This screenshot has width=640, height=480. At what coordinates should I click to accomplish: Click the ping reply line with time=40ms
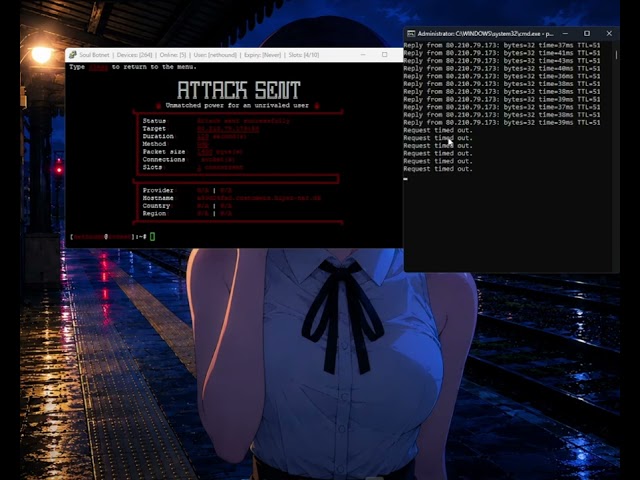tap(502, 69)
